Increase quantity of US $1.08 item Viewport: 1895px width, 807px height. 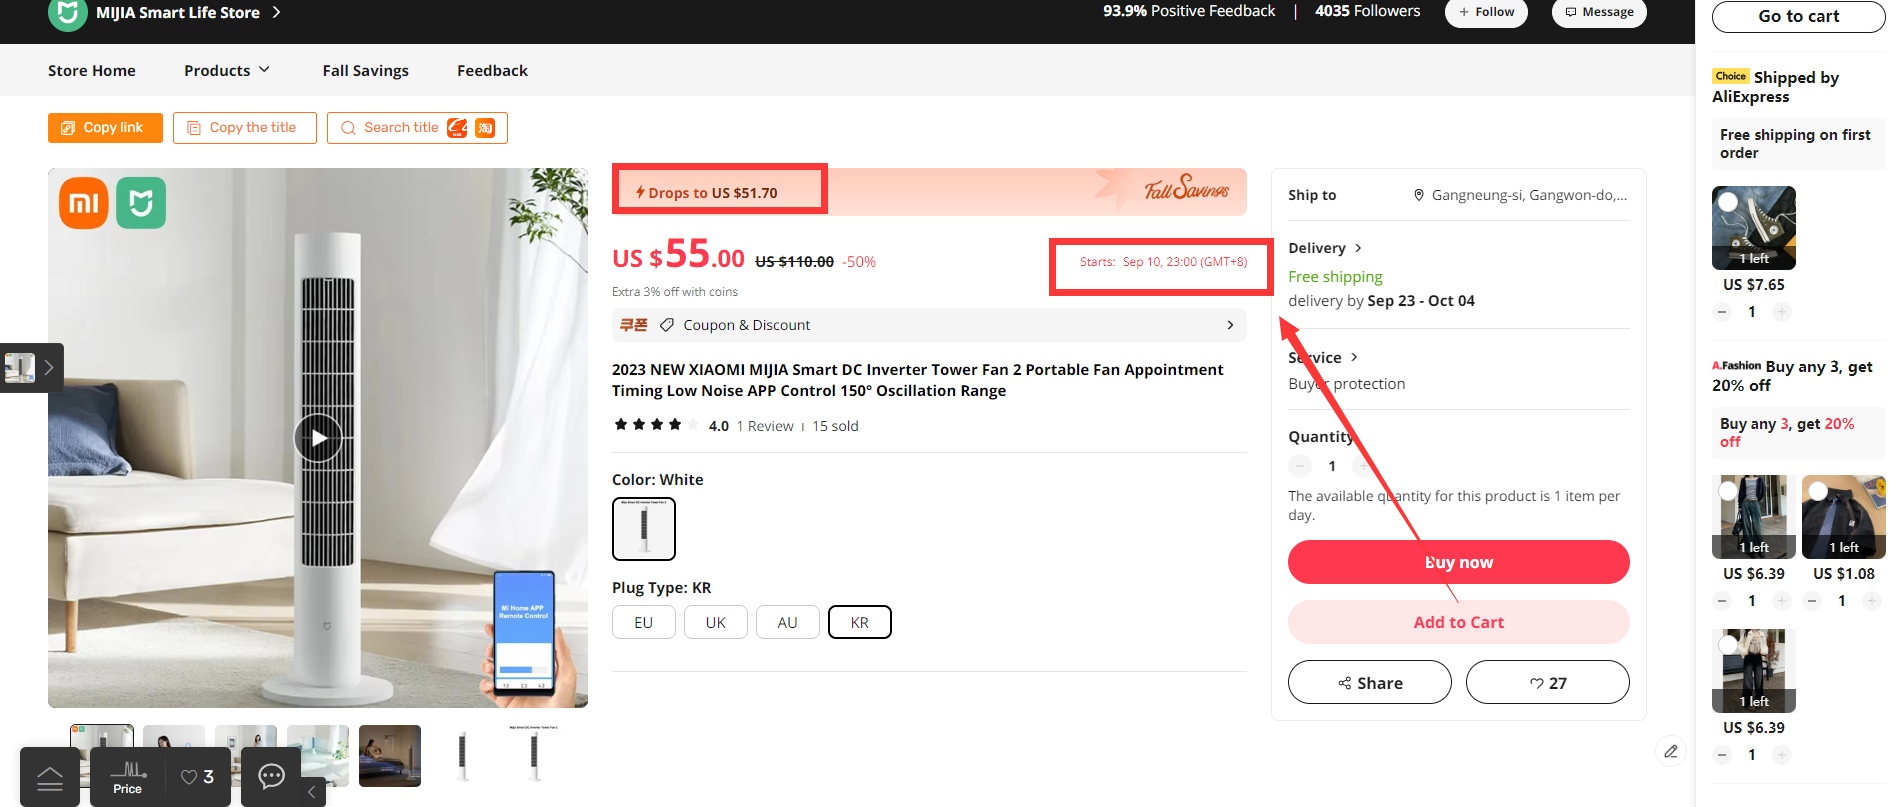(x=1871, y=601)
